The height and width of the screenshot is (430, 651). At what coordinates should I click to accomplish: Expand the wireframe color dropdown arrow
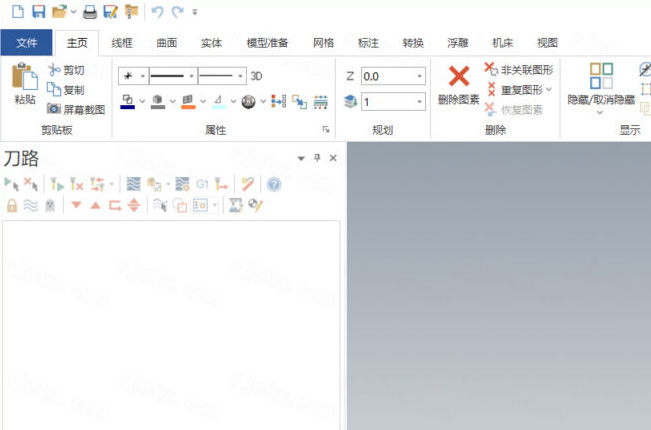tap(142, 101)
